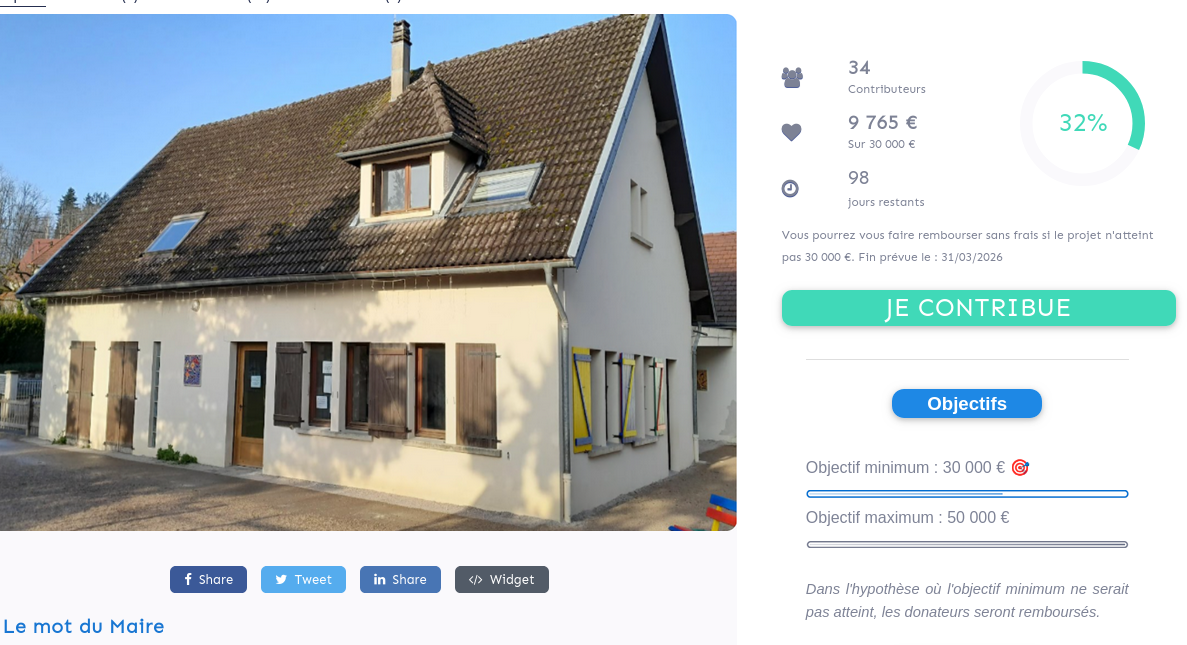
Task: Click the contributors group icon
Action: [792, 78]
